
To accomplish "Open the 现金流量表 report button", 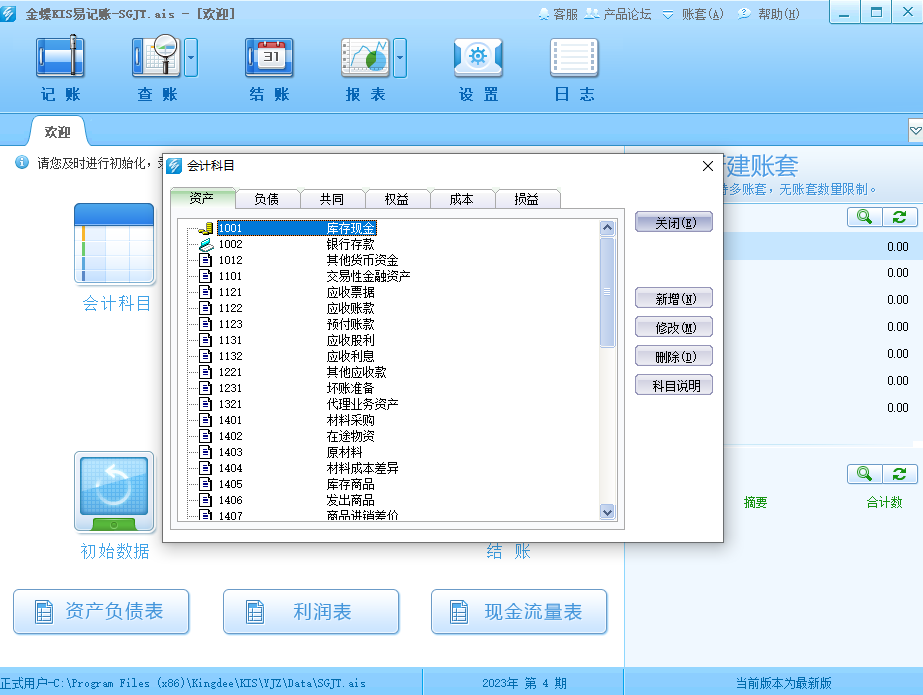I will pyautogui.click(x=519, y=611).
